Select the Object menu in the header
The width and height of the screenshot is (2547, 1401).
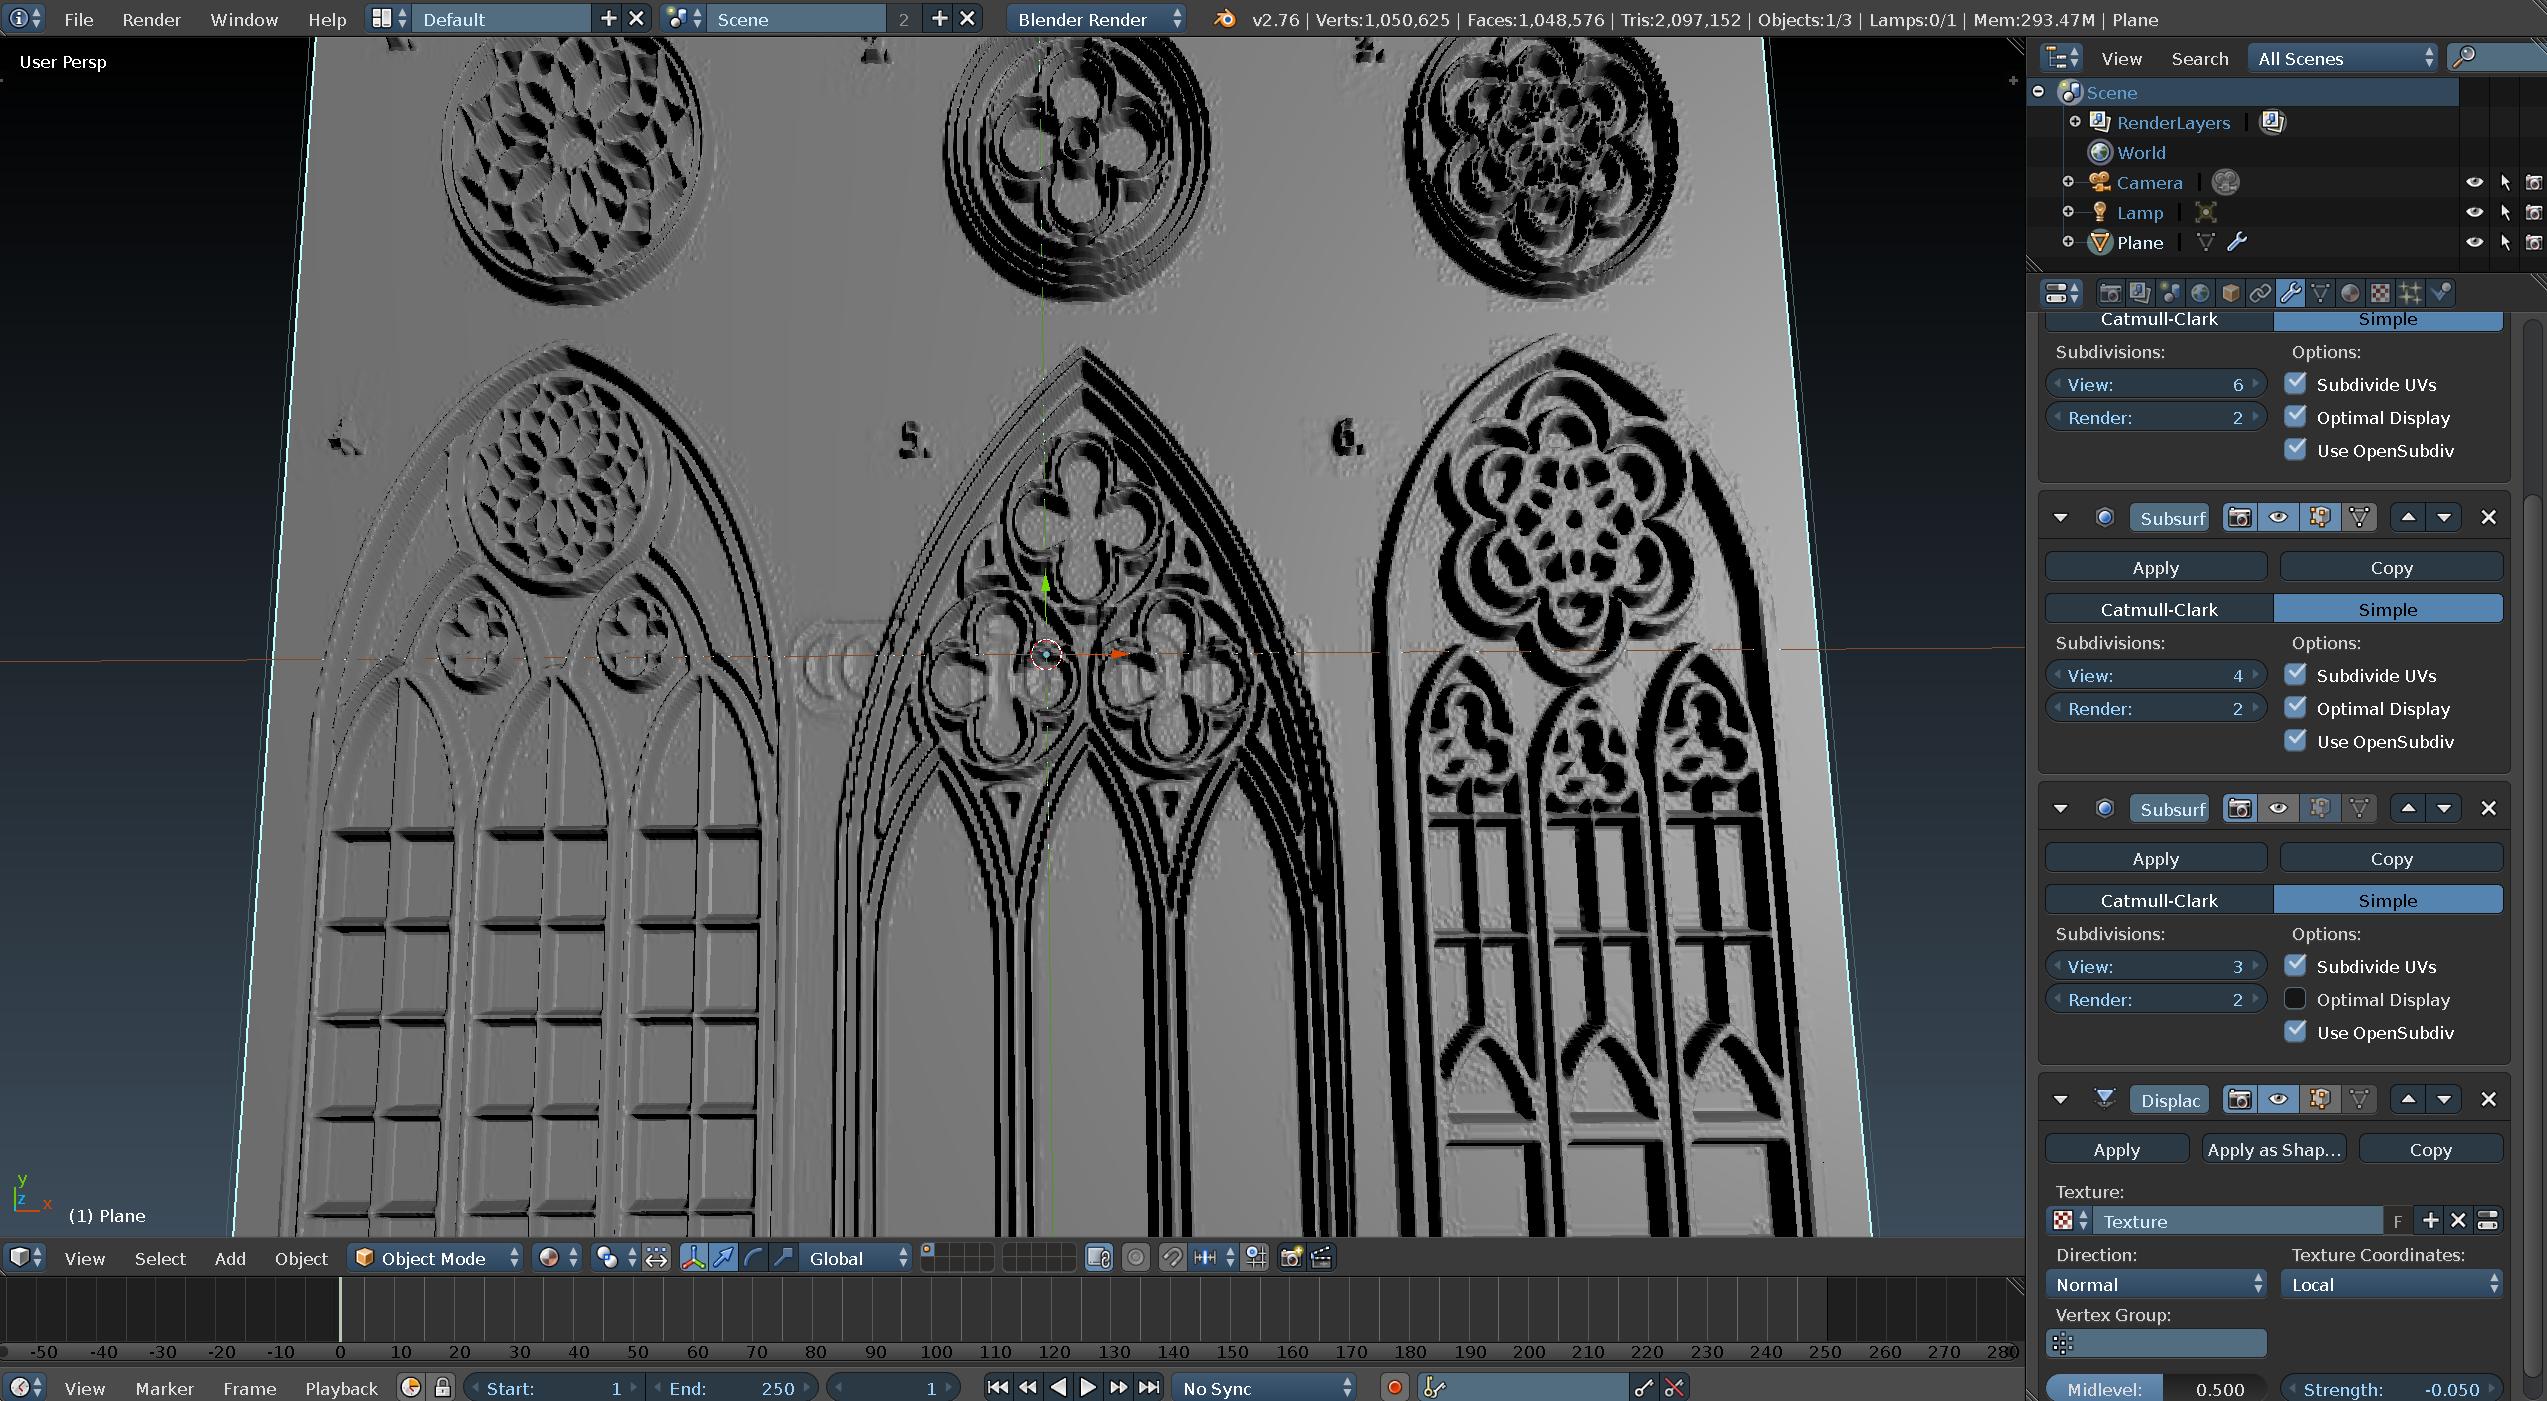tap(300, 1258)
